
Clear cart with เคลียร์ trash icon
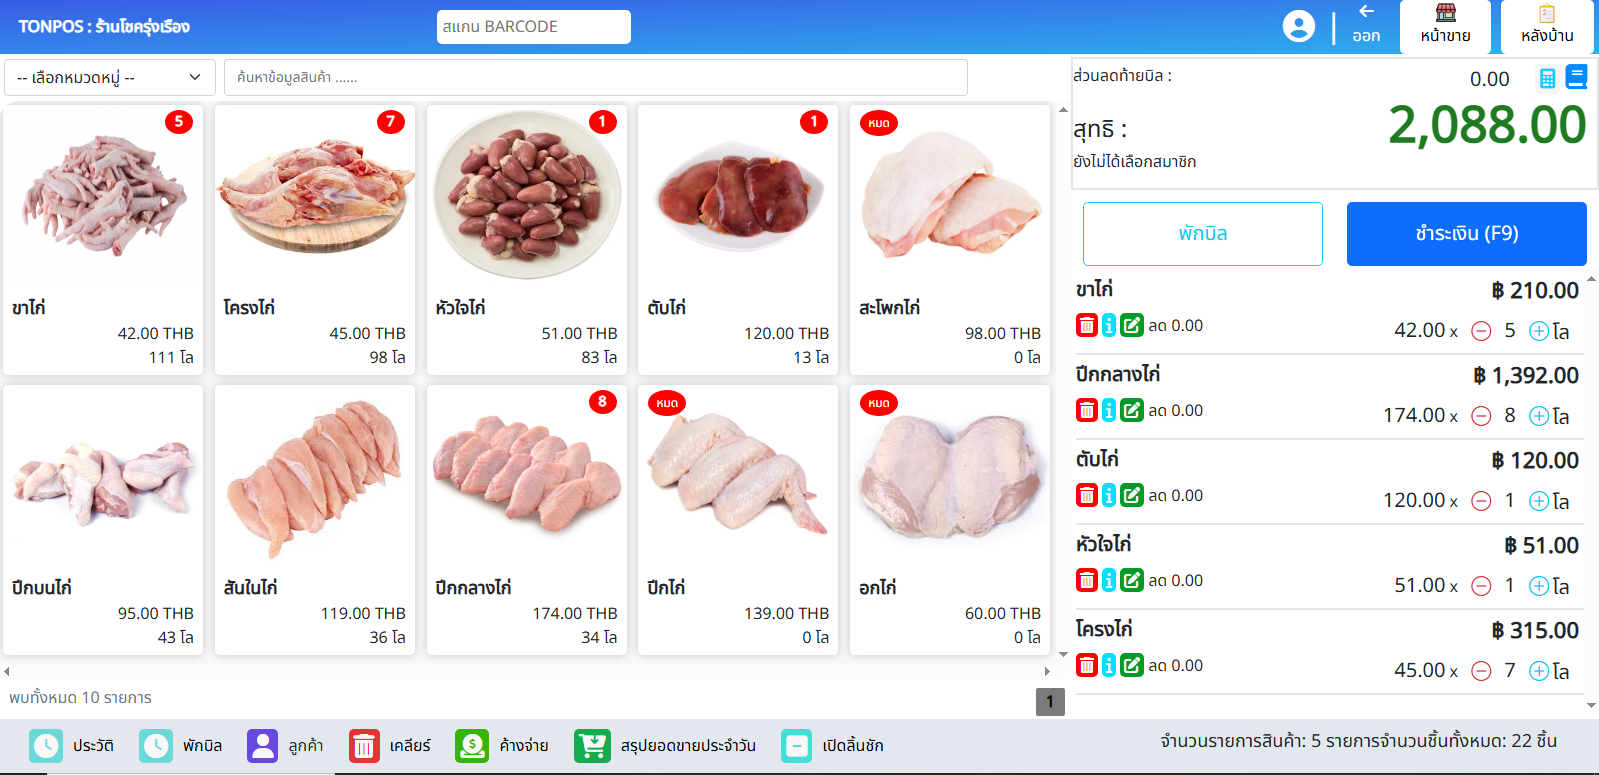pos(364,746)
